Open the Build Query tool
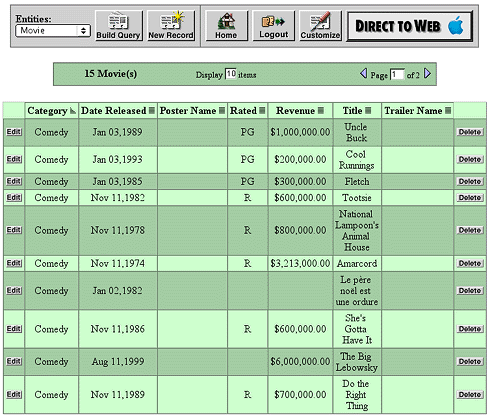Image resolution: width=491 pixels, height=418 pixels. point(119,26)
